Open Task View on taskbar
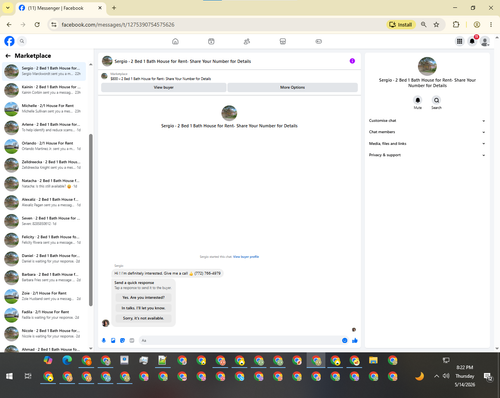The width and height of the screenshot is (500, 398). pyautogui.click(x=28, y=376)
